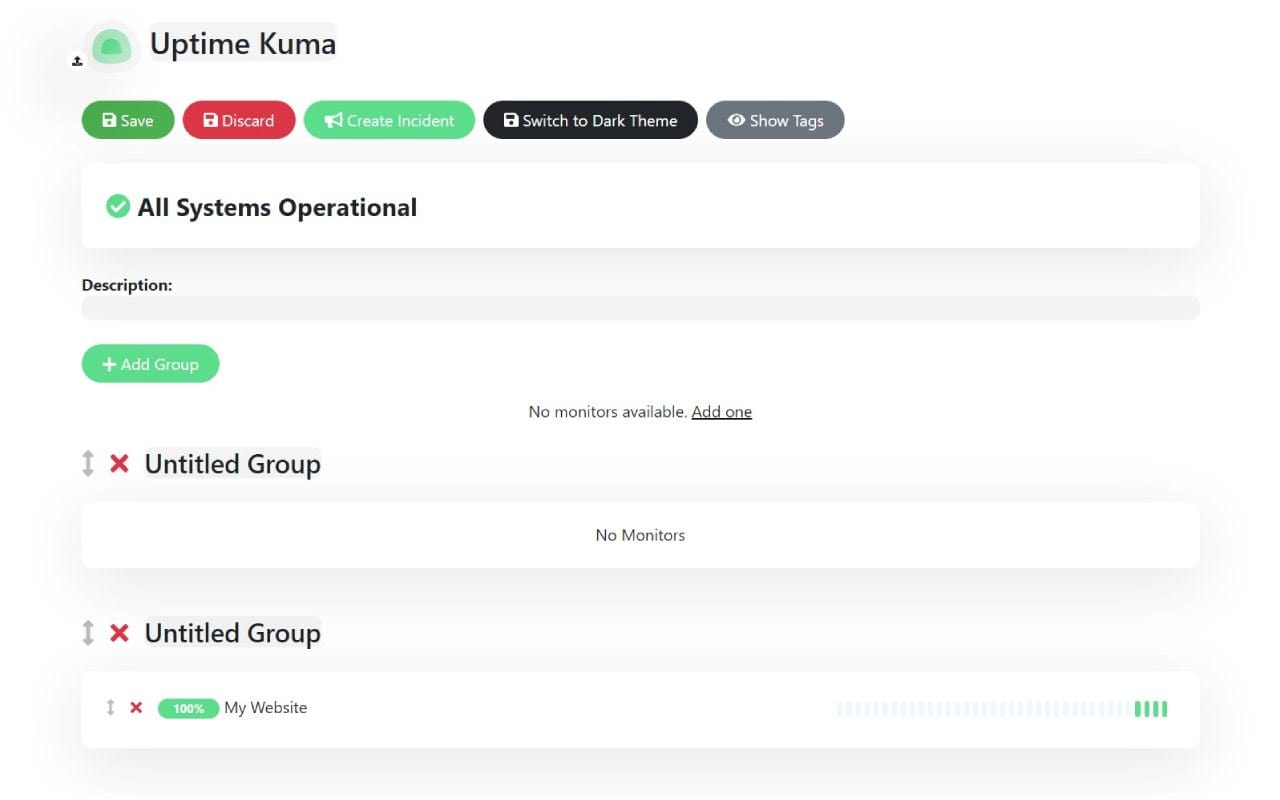The width and height of the screenshot is (1280, 800).
Task: Delete the second Untitled Group via red X
Action: point(119,633)
